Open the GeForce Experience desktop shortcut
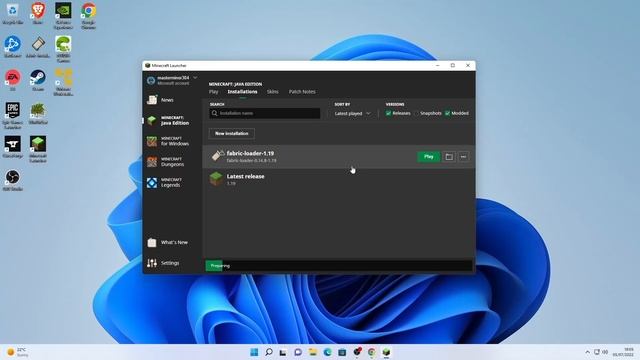640x360 pixels. (63, 16)
